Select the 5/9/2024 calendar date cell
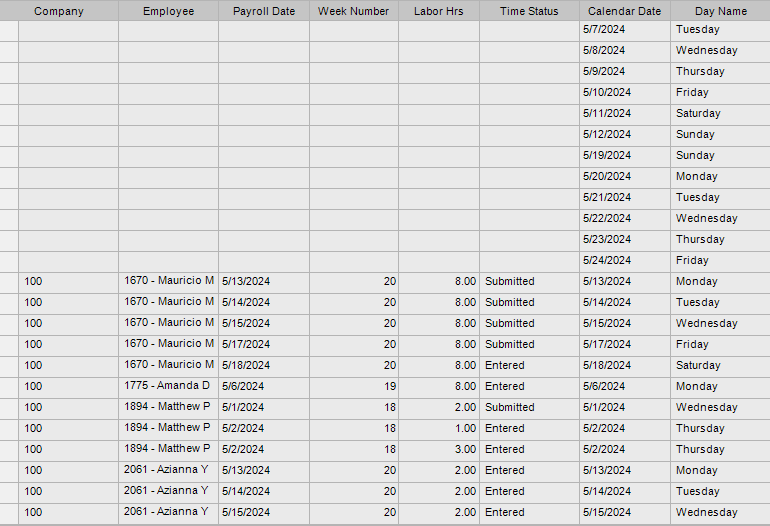Image resolution: width=770 pixels, height=526 pixels. click(625, 72)
